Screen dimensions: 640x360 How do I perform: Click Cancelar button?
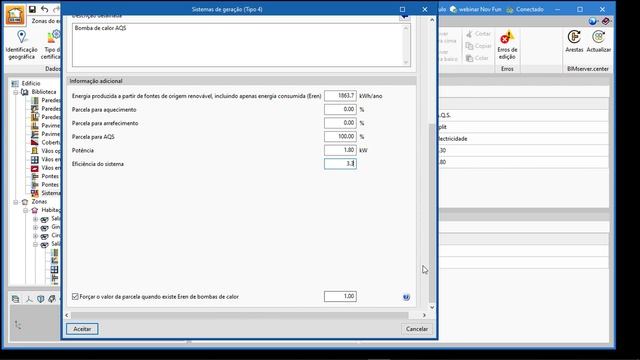[x=417, y=329]
